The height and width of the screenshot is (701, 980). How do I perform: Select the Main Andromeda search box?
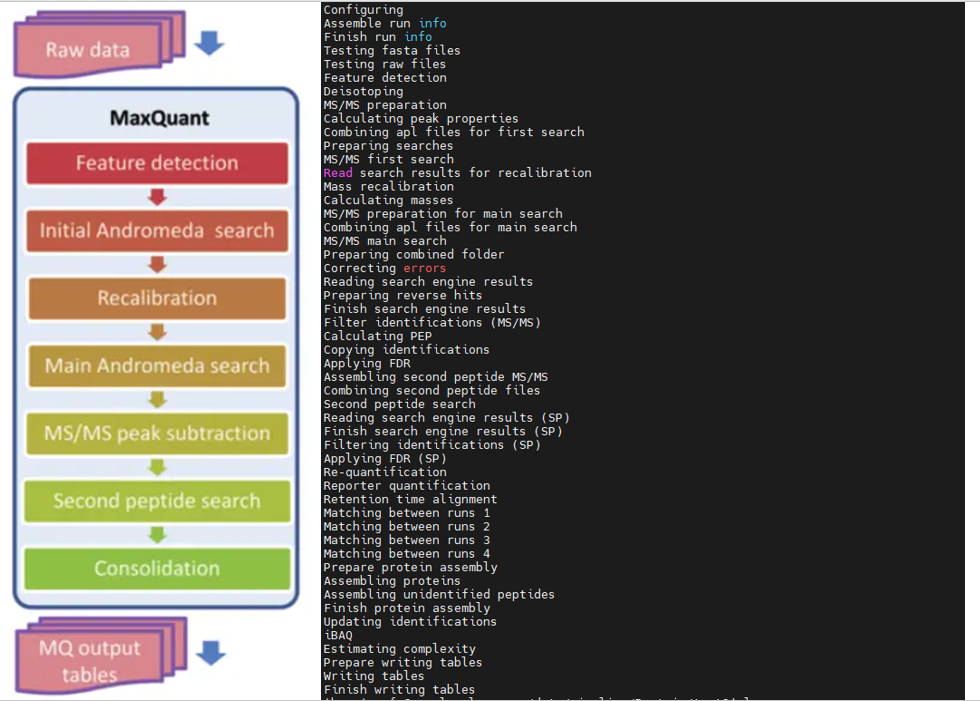157,365
